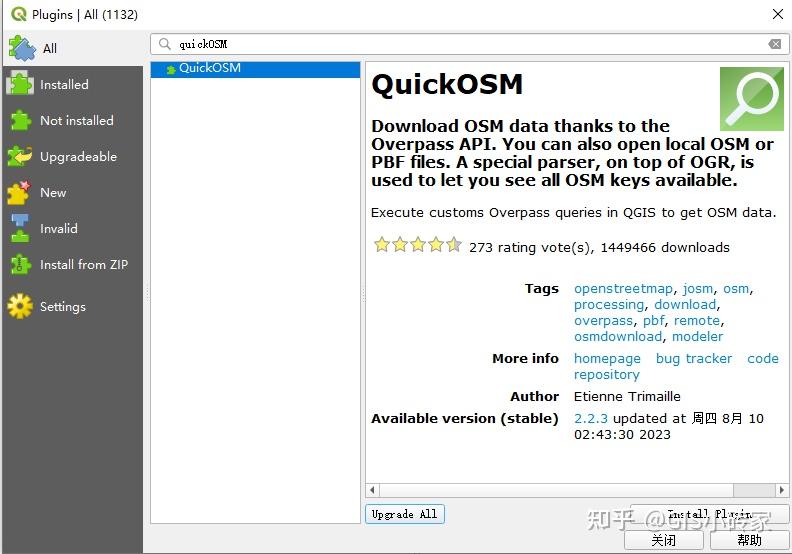Viewport: 792px width, 554px height.
Task: Click the '1449466 downloads' text
Action: (x=665, y=247)
